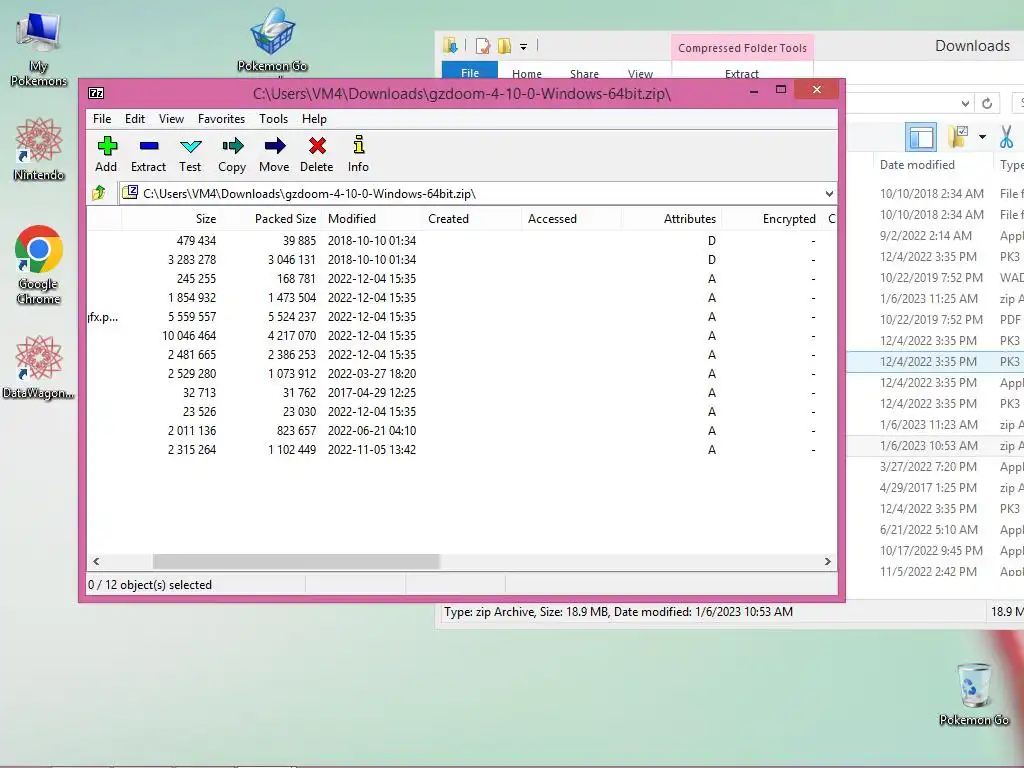Sort by the Encrypted column header
Screen dimensions: 1024x768
tap(771, 219)
